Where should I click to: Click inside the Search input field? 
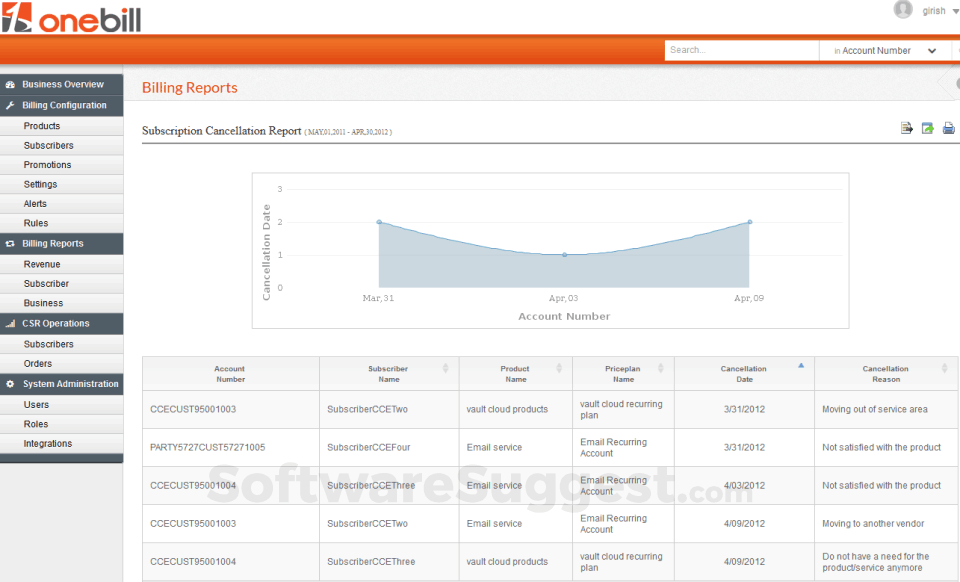[740, 50]
